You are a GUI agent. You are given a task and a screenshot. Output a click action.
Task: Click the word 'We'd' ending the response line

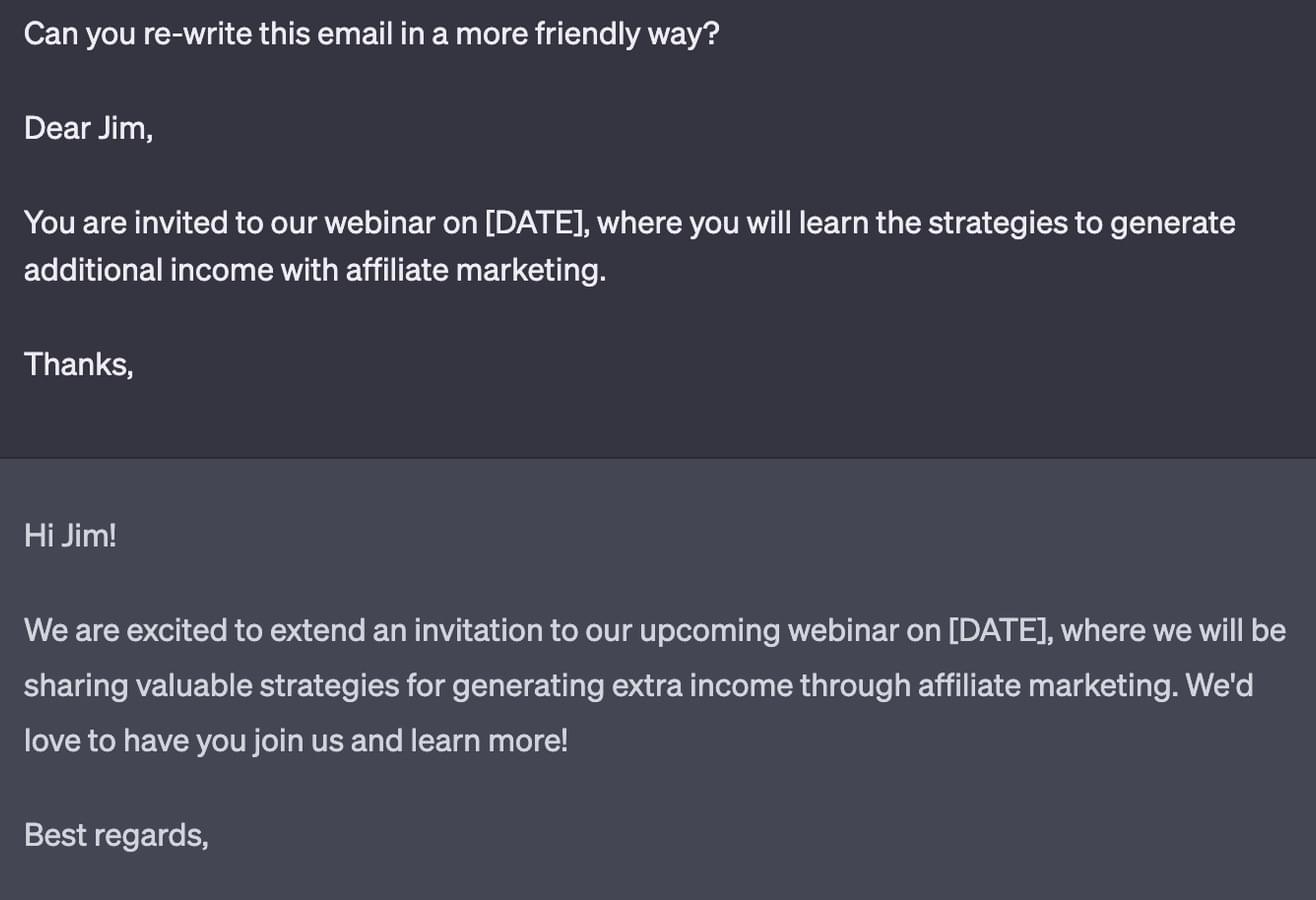1219,686
